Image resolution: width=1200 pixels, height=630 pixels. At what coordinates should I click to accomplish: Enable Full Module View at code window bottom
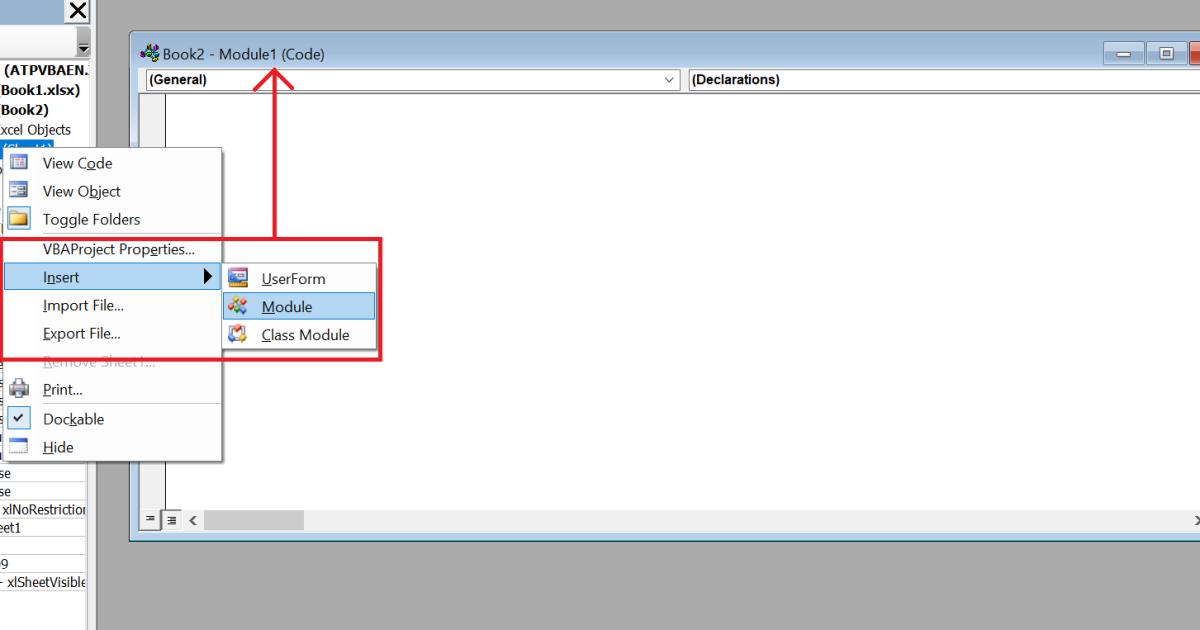pos(170,519)
